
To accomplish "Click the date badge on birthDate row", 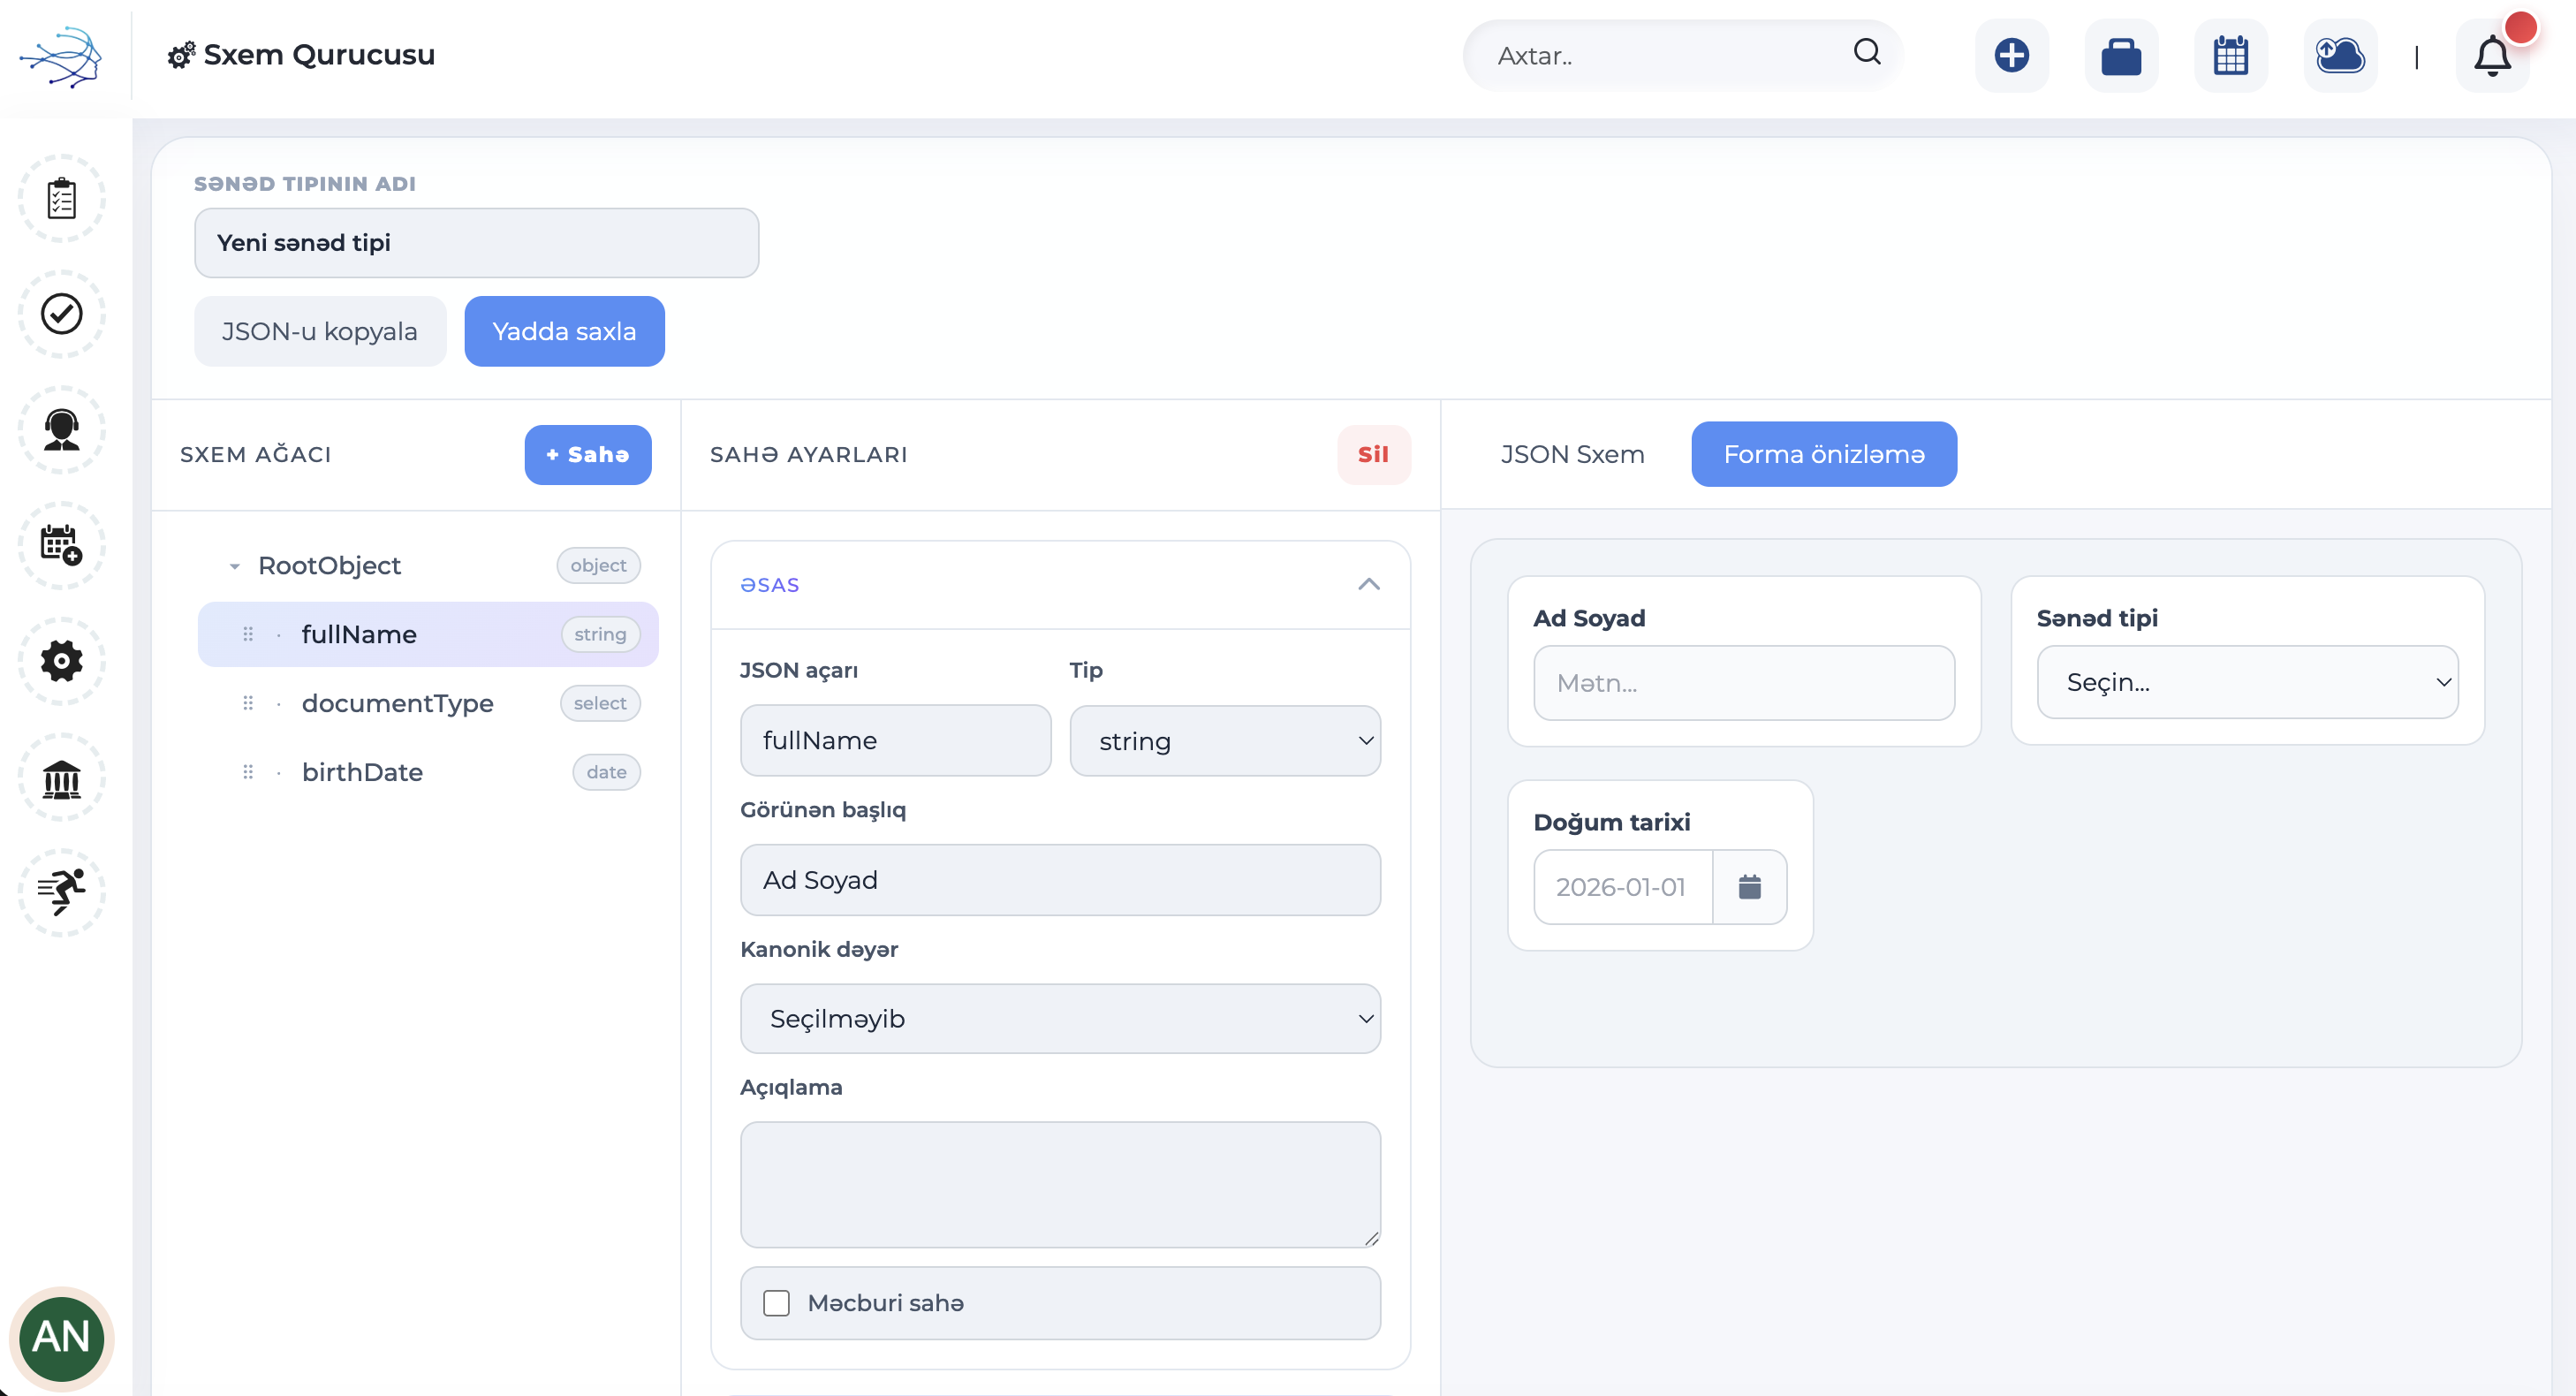I will pyautogui.click(x=606, y=772).
